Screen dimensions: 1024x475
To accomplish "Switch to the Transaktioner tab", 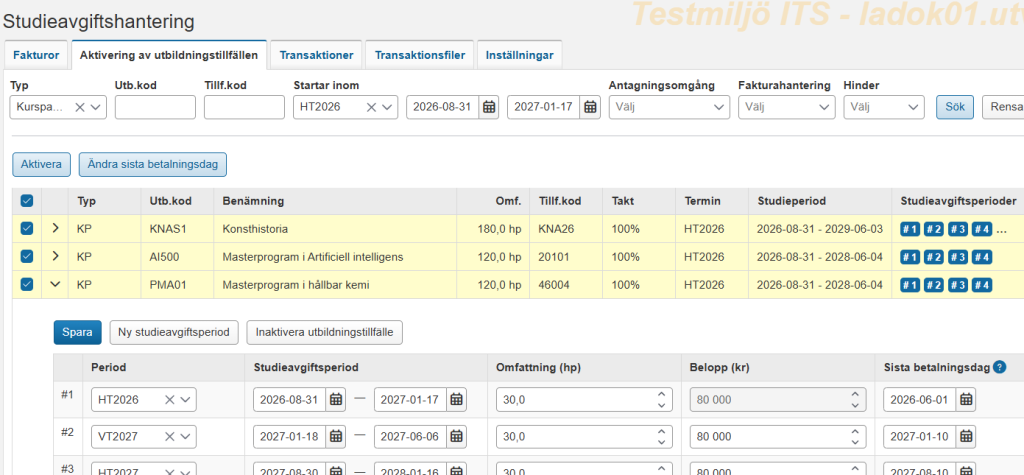I will (317, 55).
